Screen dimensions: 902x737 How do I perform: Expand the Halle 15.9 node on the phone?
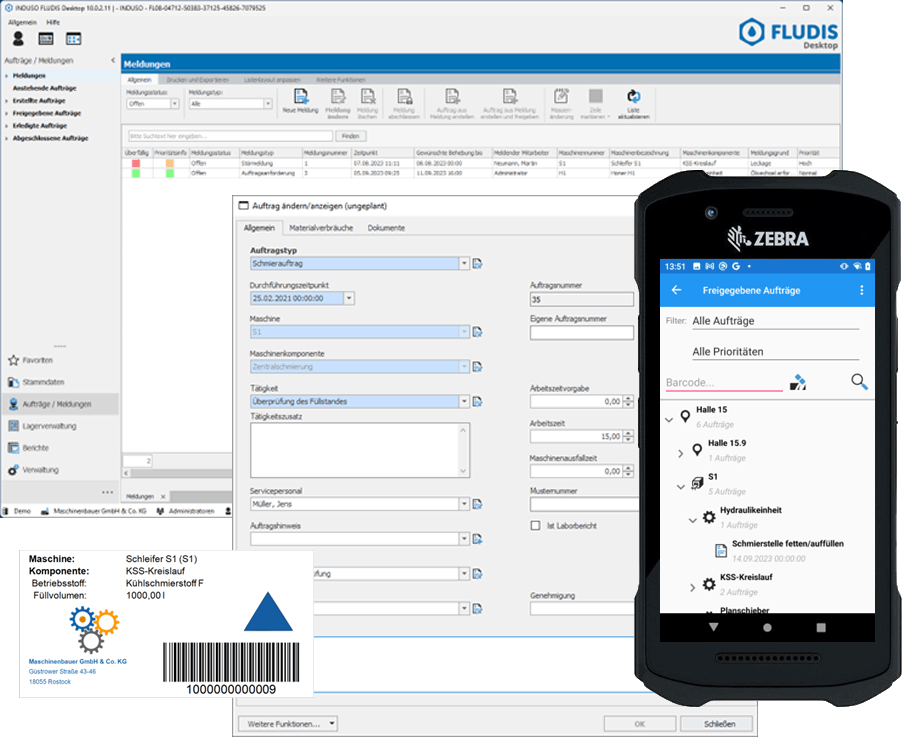[681, 453]
